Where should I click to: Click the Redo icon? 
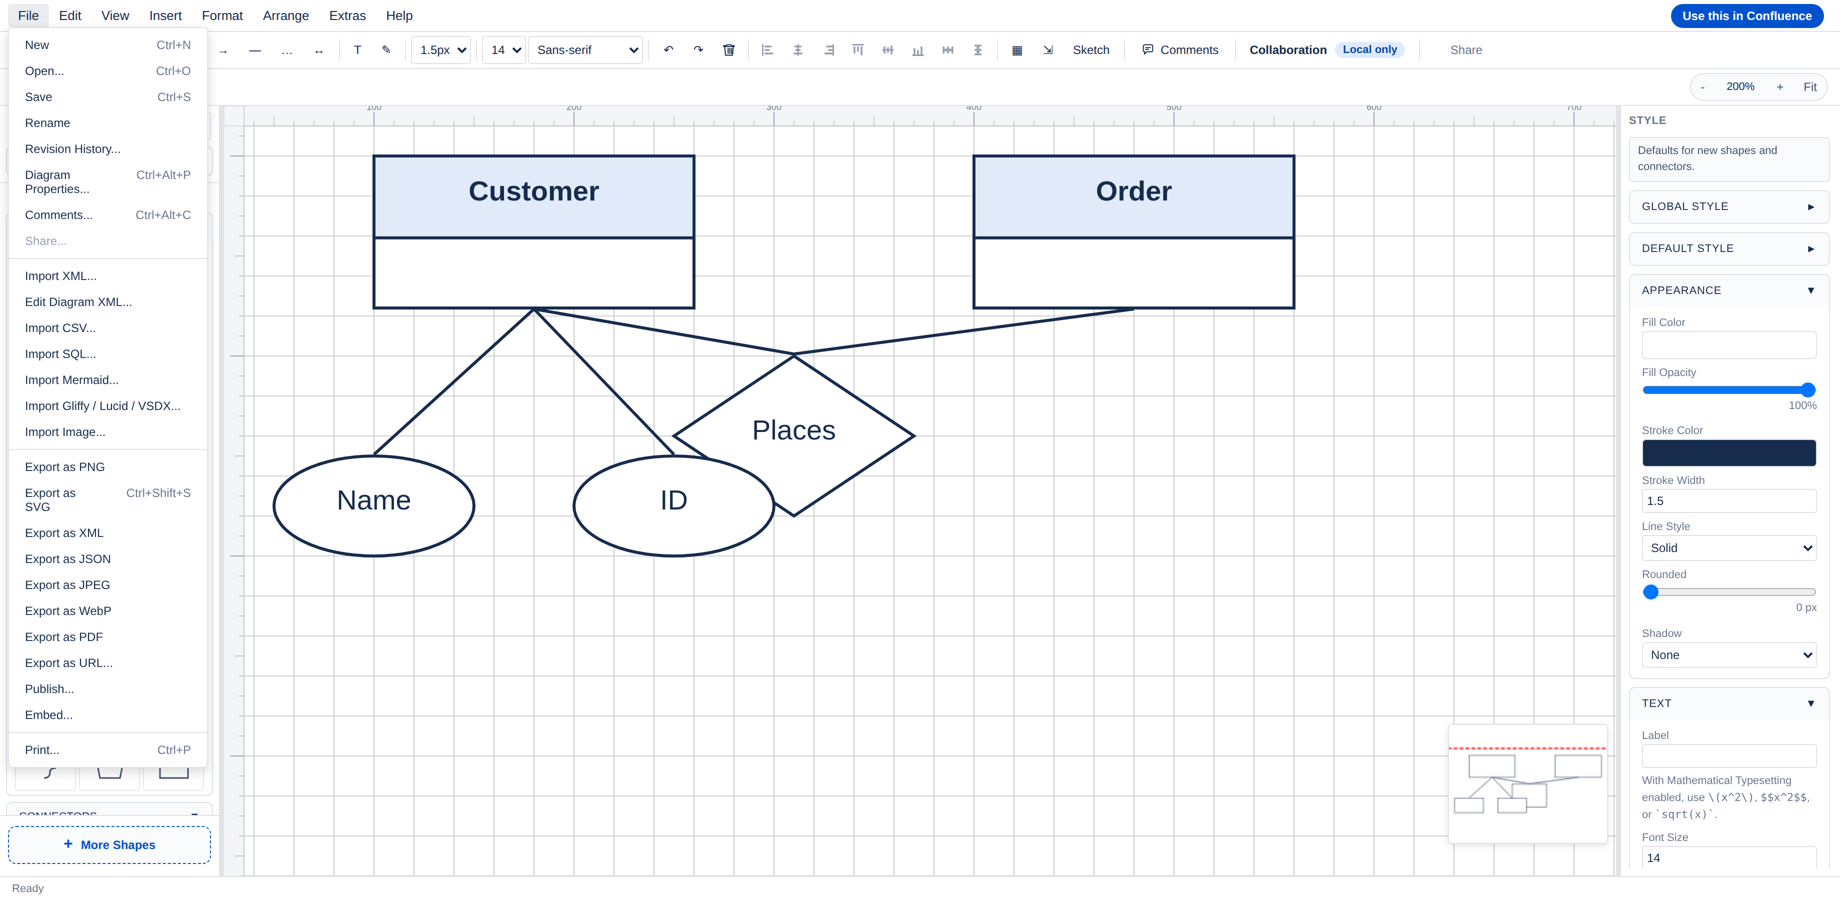(698, 50)
